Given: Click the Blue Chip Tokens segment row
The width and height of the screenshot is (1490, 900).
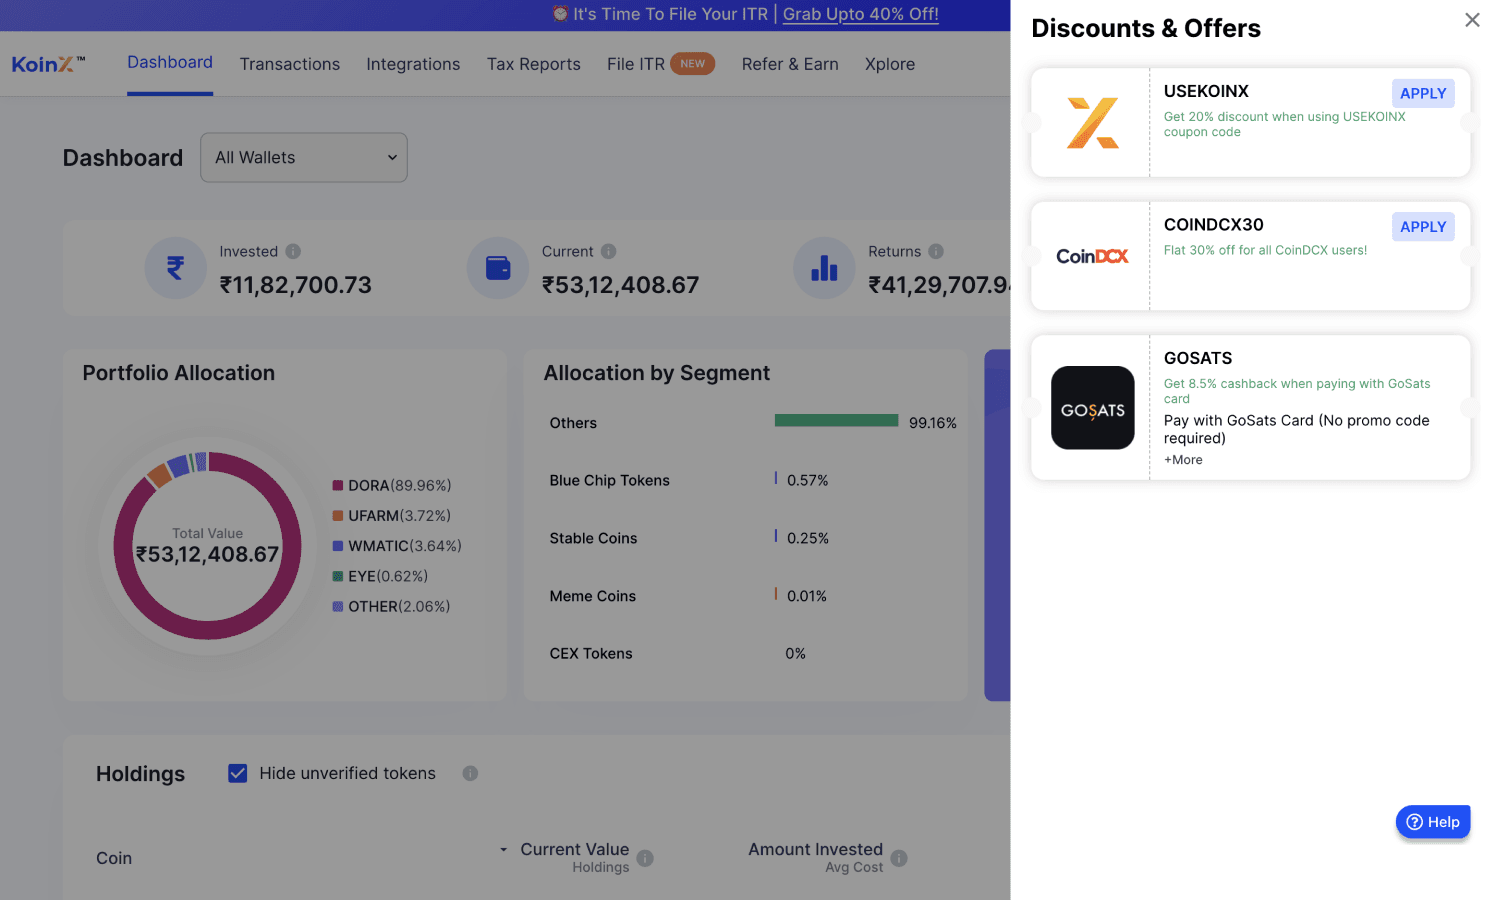Looking at the screenshot, I should (747, 481).
